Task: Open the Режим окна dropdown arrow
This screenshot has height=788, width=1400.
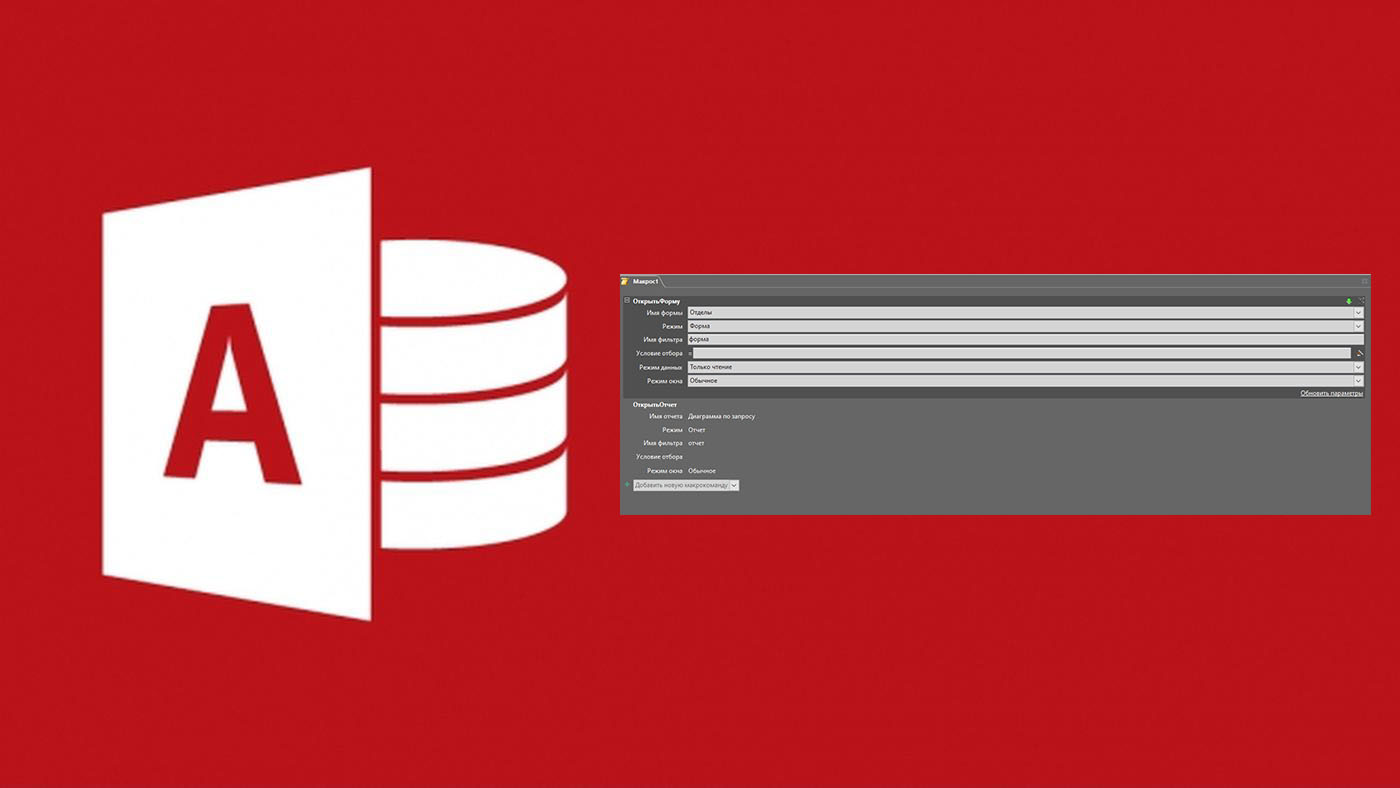Action: click(1358, 381)
